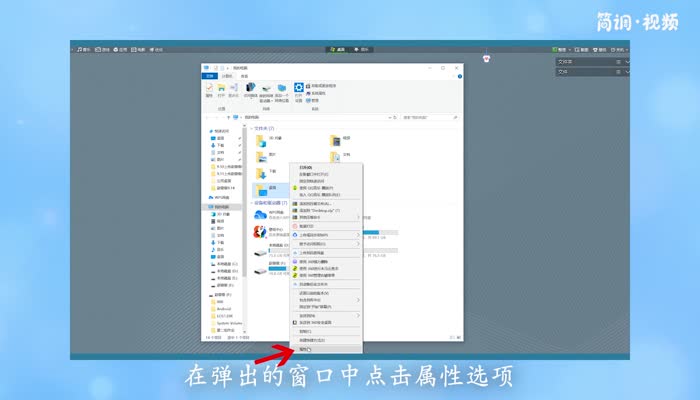
Task: Select This PC in navigation pane
Action: pos(221,207)
